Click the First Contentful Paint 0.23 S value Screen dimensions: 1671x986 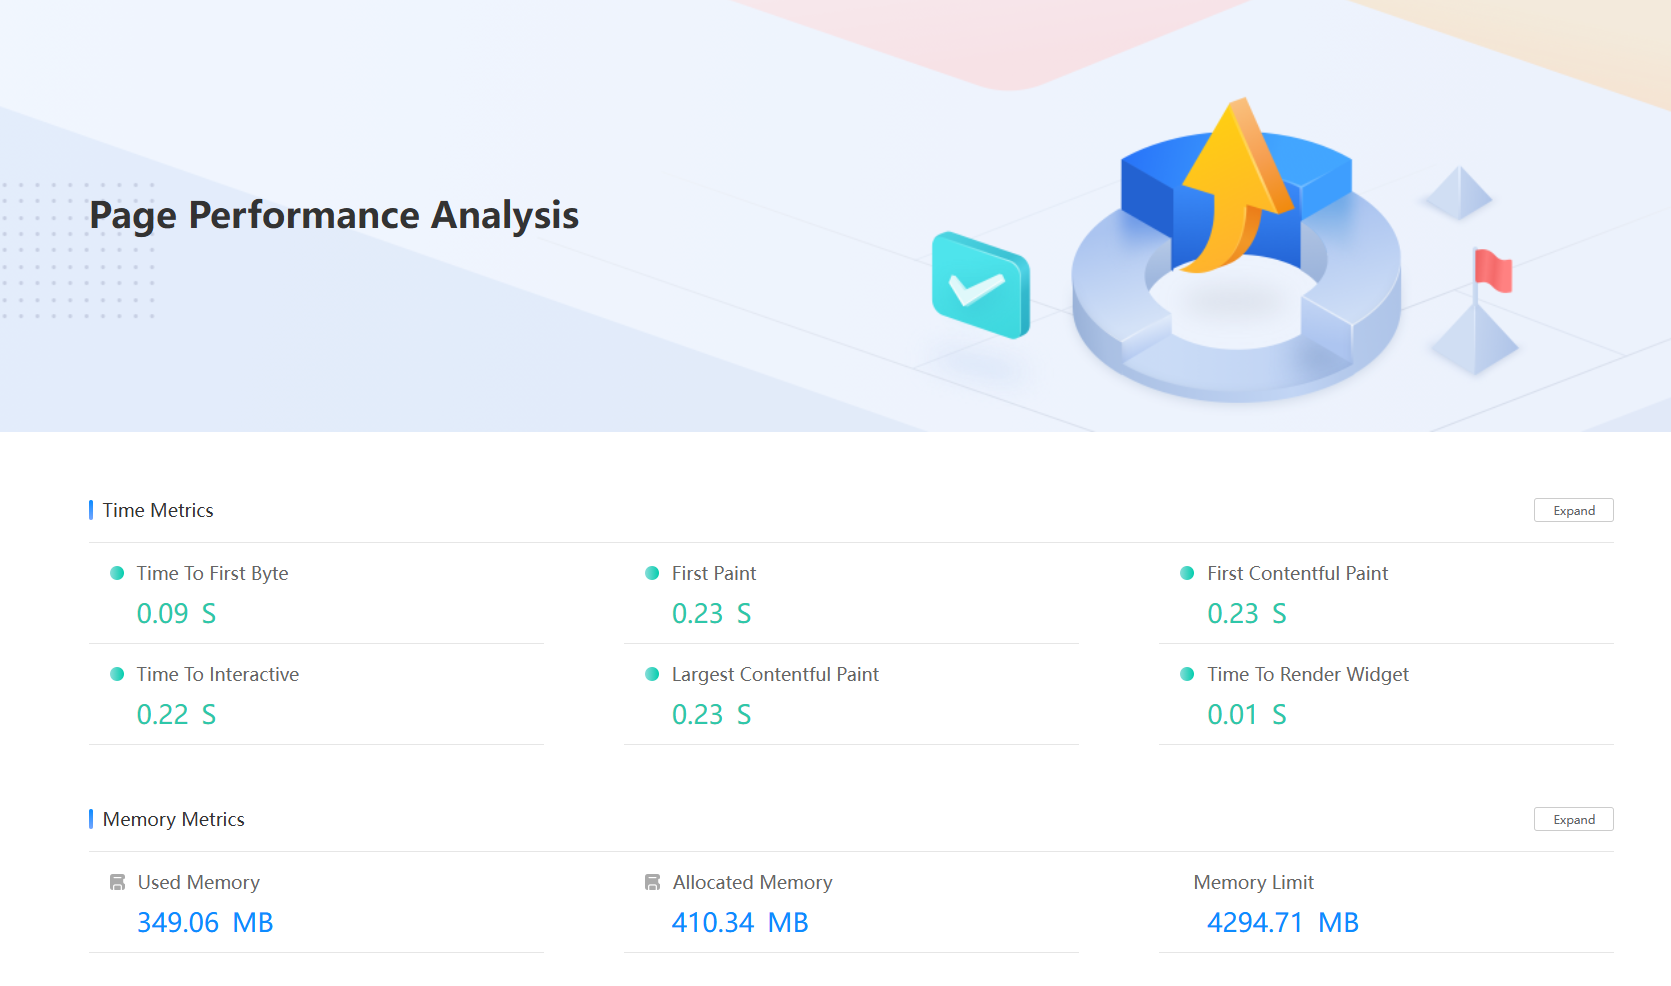(1246, 613)
